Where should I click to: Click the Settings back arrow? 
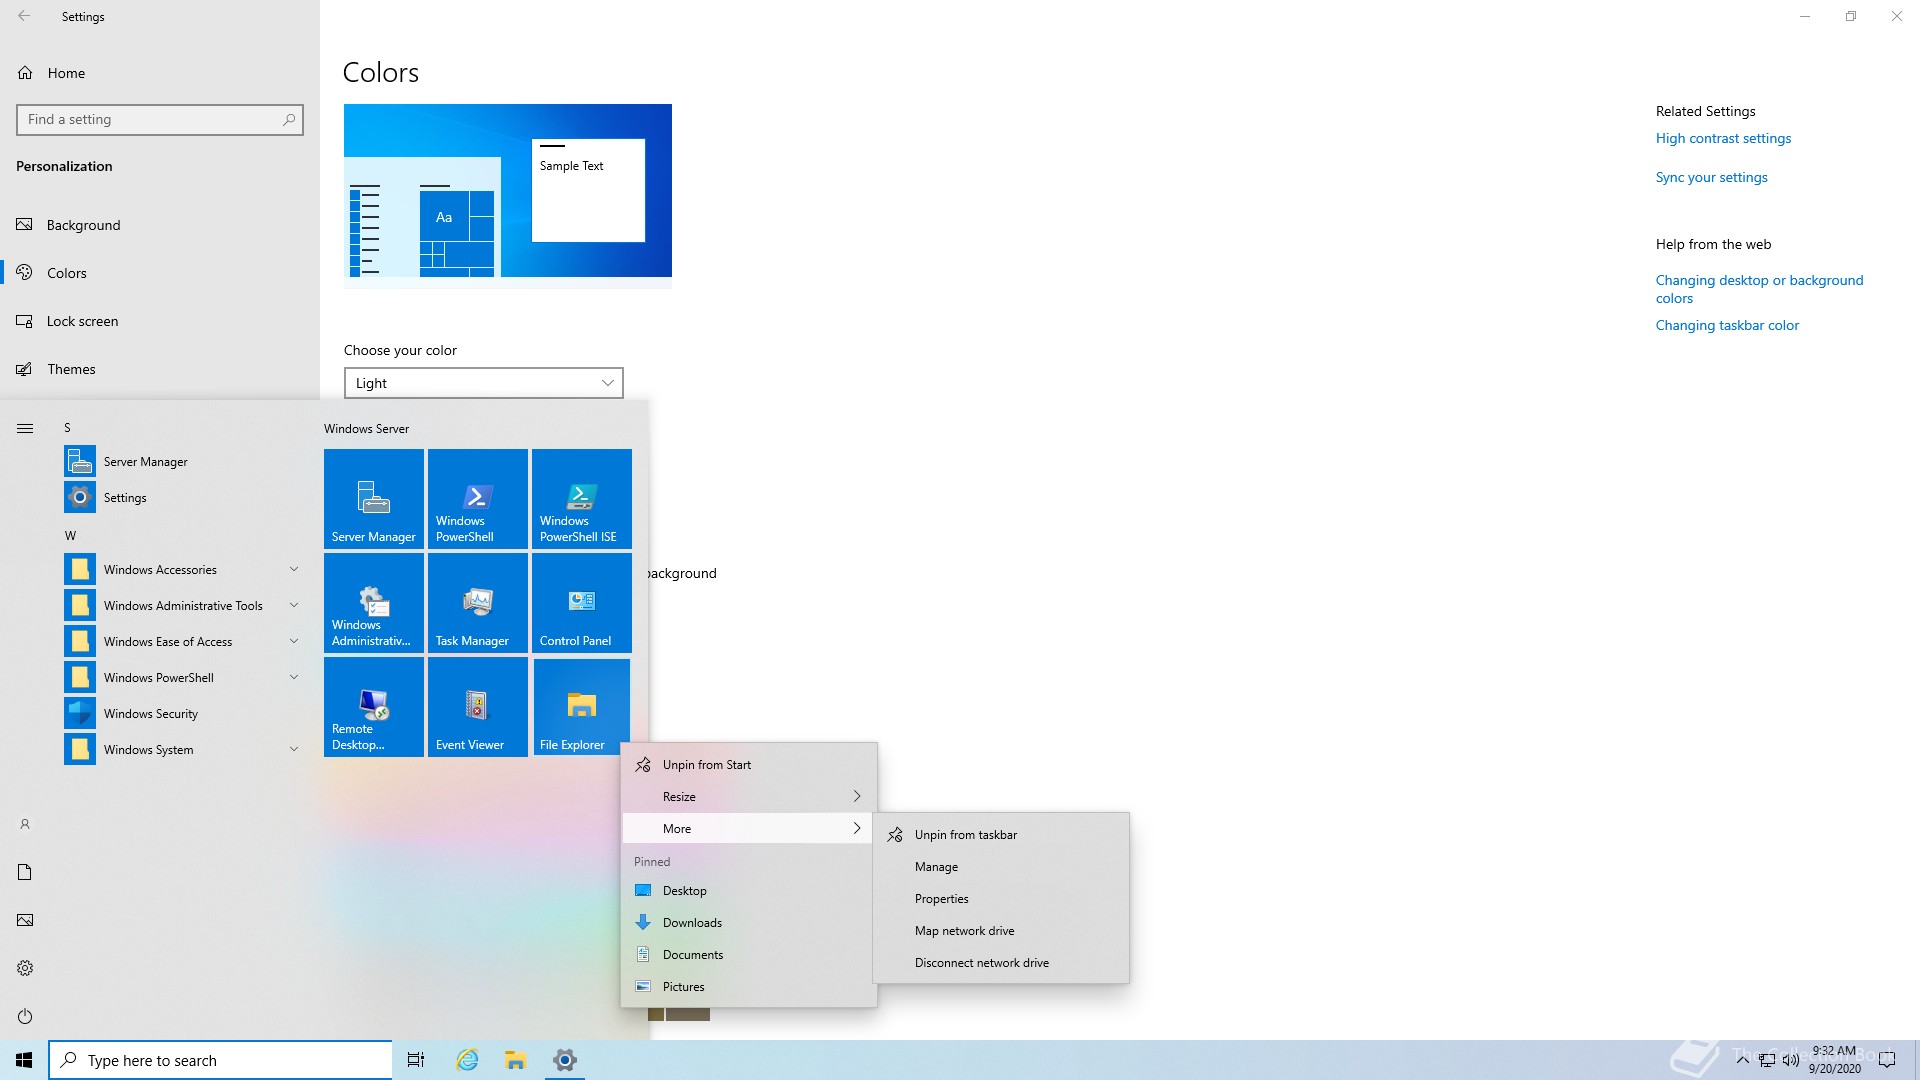pos(24,16)
